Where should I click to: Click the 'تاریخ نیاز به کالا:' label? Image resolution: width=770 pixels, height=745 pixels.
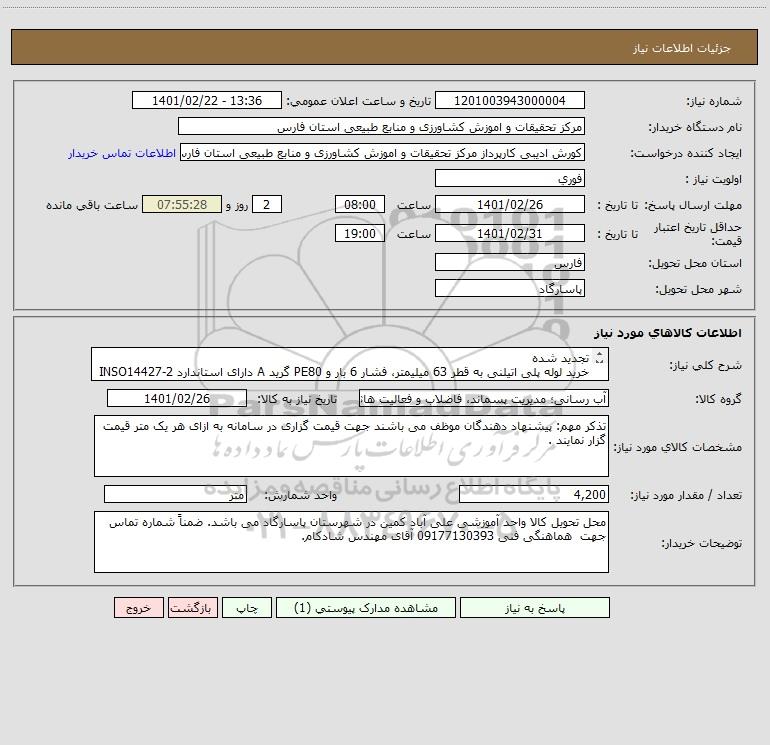(x=298, y=399)
